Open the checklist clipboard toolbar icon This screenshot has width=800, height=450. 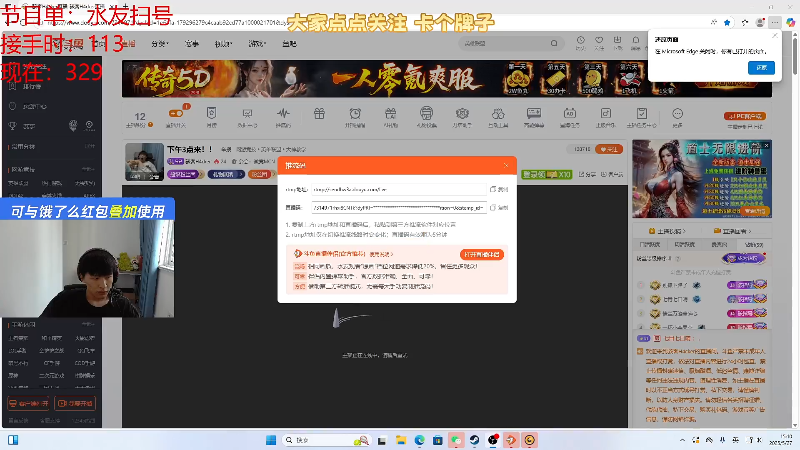coord(641,116)
